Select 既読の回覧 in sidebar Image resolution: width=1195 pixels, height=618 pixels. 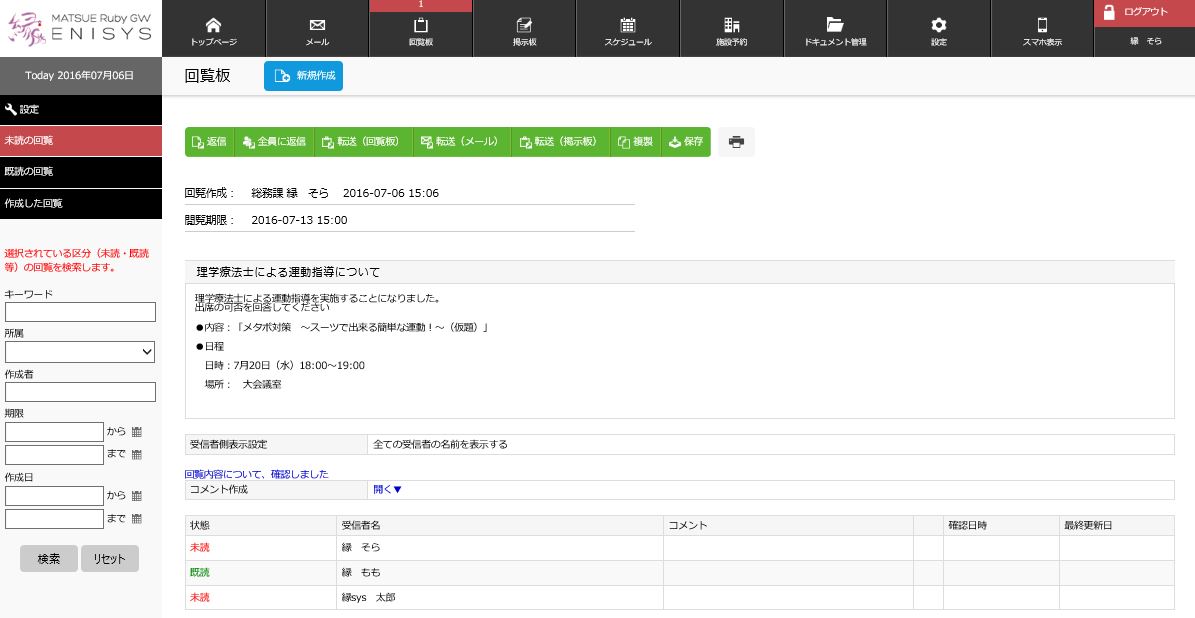pyautogui.click(x=81, y=172)
